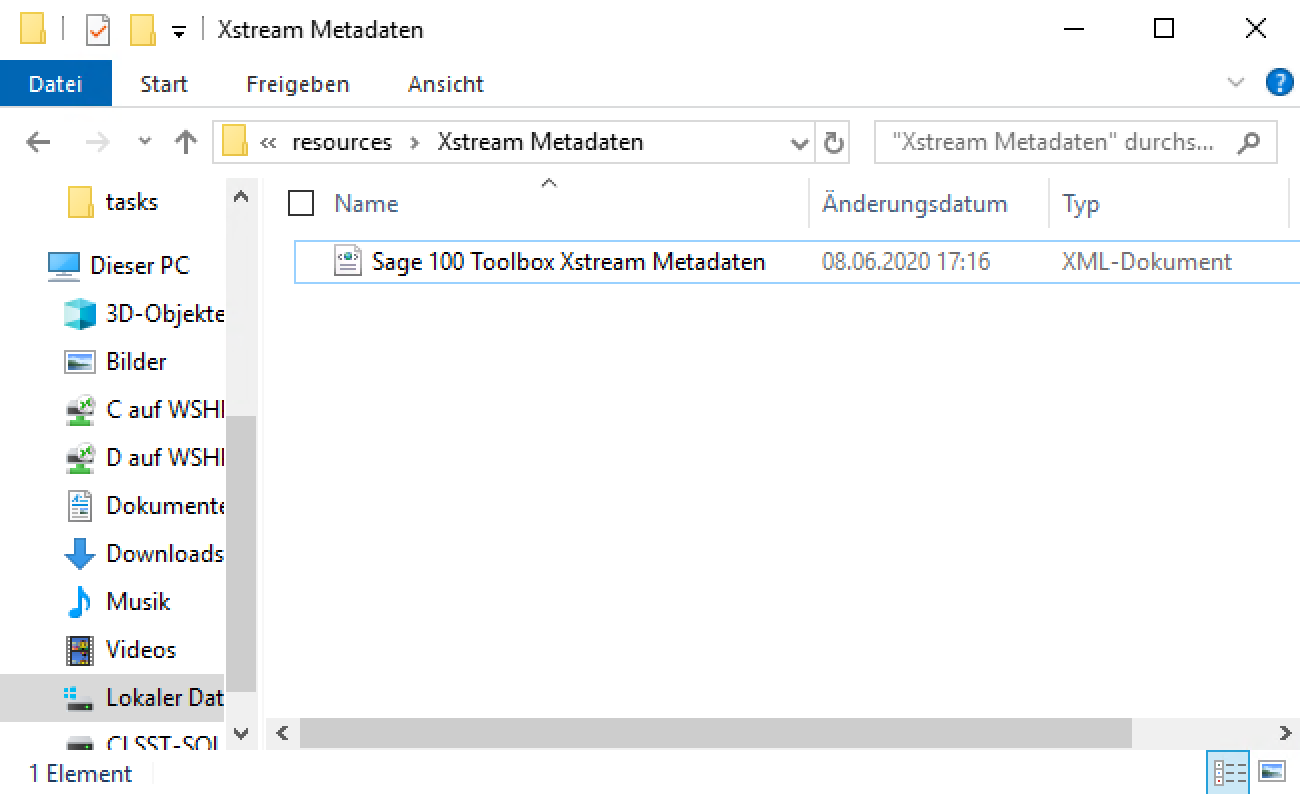Toggle the select all checkbox in header
Image resolution: width=1300 pixels, height=794 pixels.
click(301, 204)
